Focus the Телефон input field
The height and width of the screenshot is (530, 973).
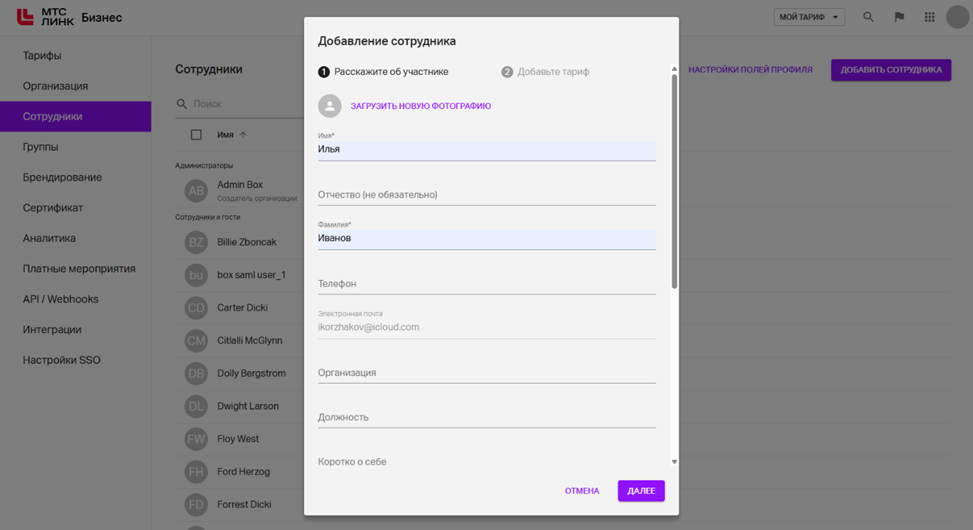pyautogui.click(x=486, y=284)
